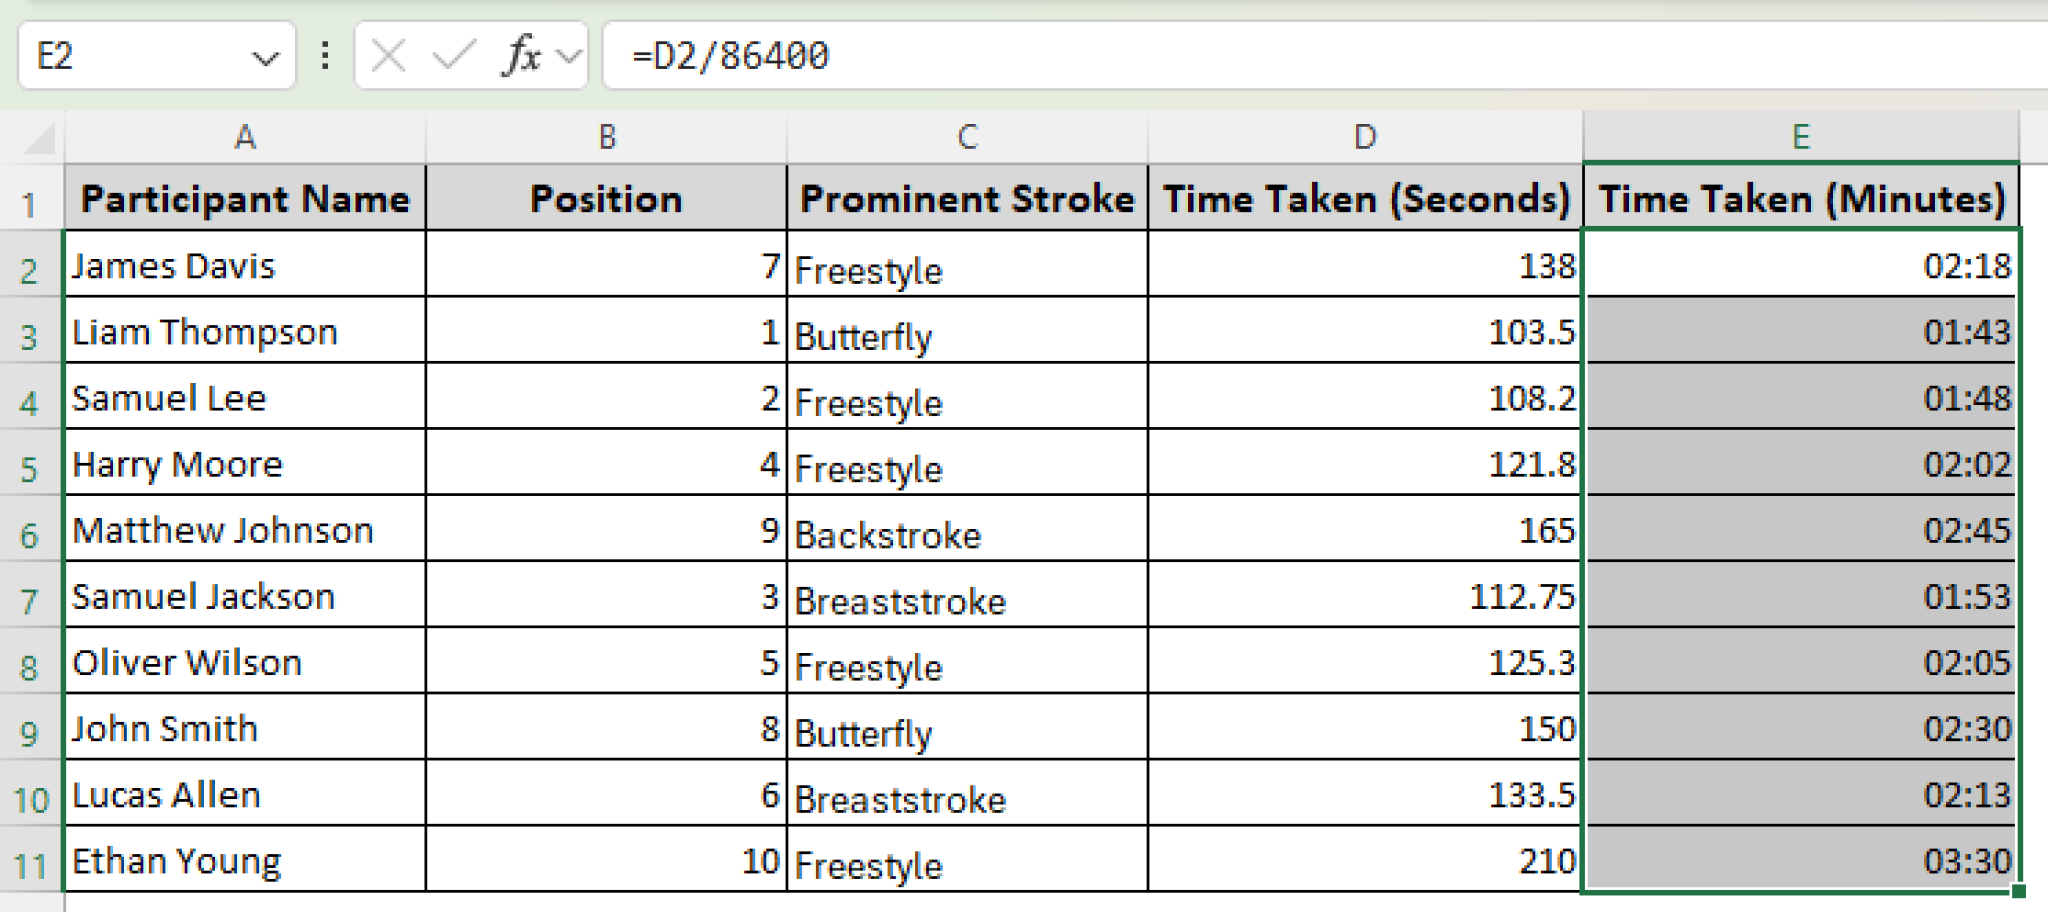Select row 5 header
Screen dimensions: 2048x912
tap(27, 464)
